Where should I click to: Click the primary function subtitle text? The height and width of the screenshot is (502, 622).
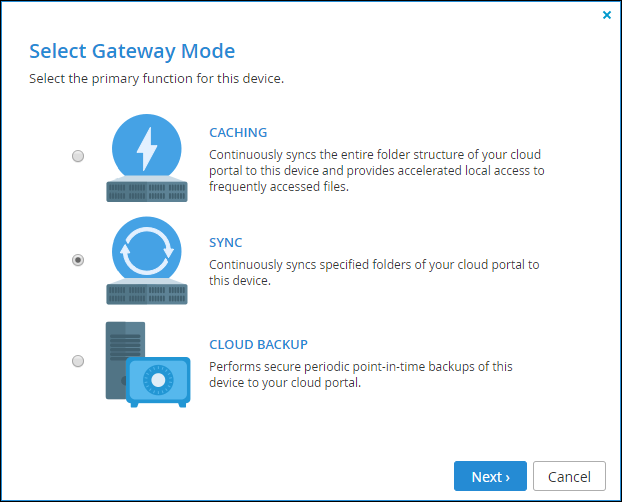[157, 79]
